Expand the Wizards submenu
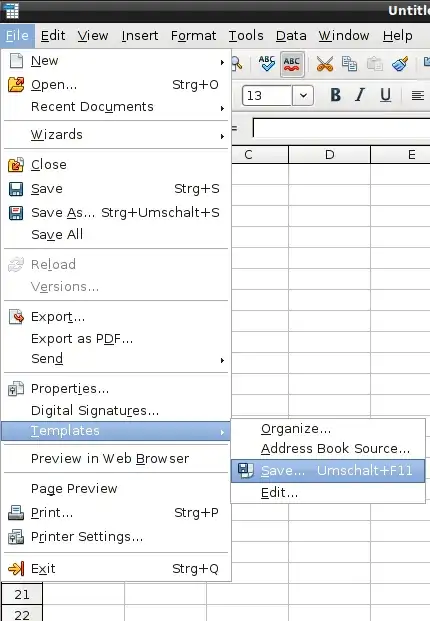 (116, 135)
